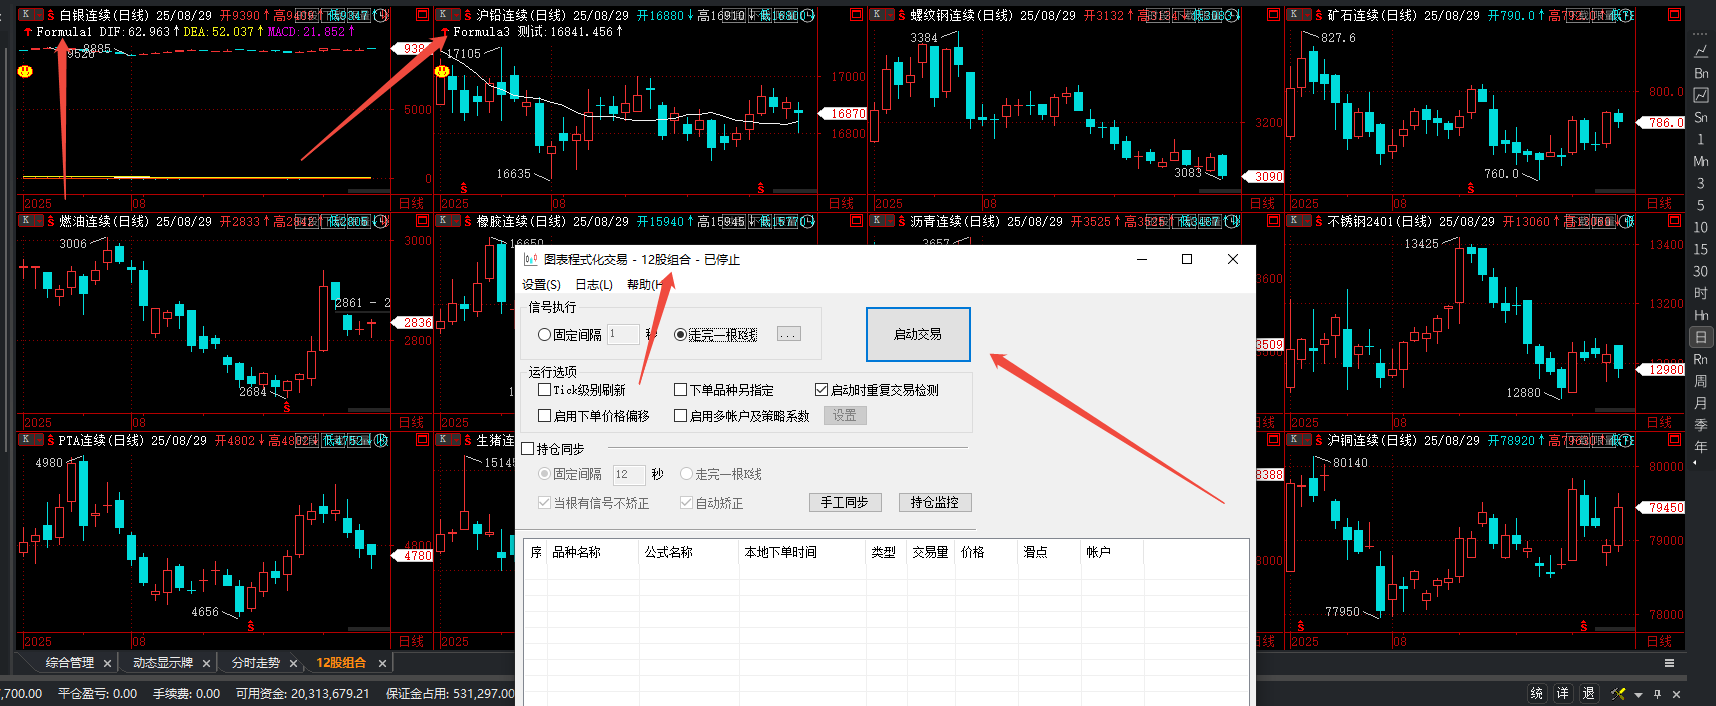Select the boxed chart icon in period sidebar
This screenshot has height=706, width=1716.
(x=1701, y=95)
